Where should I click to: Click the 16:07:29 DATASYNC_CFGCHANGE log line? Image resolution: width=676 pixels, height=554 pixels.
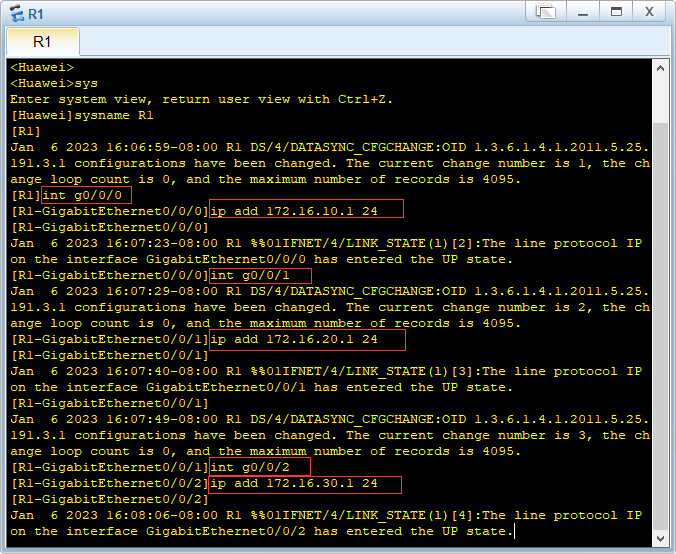(329, 291)
